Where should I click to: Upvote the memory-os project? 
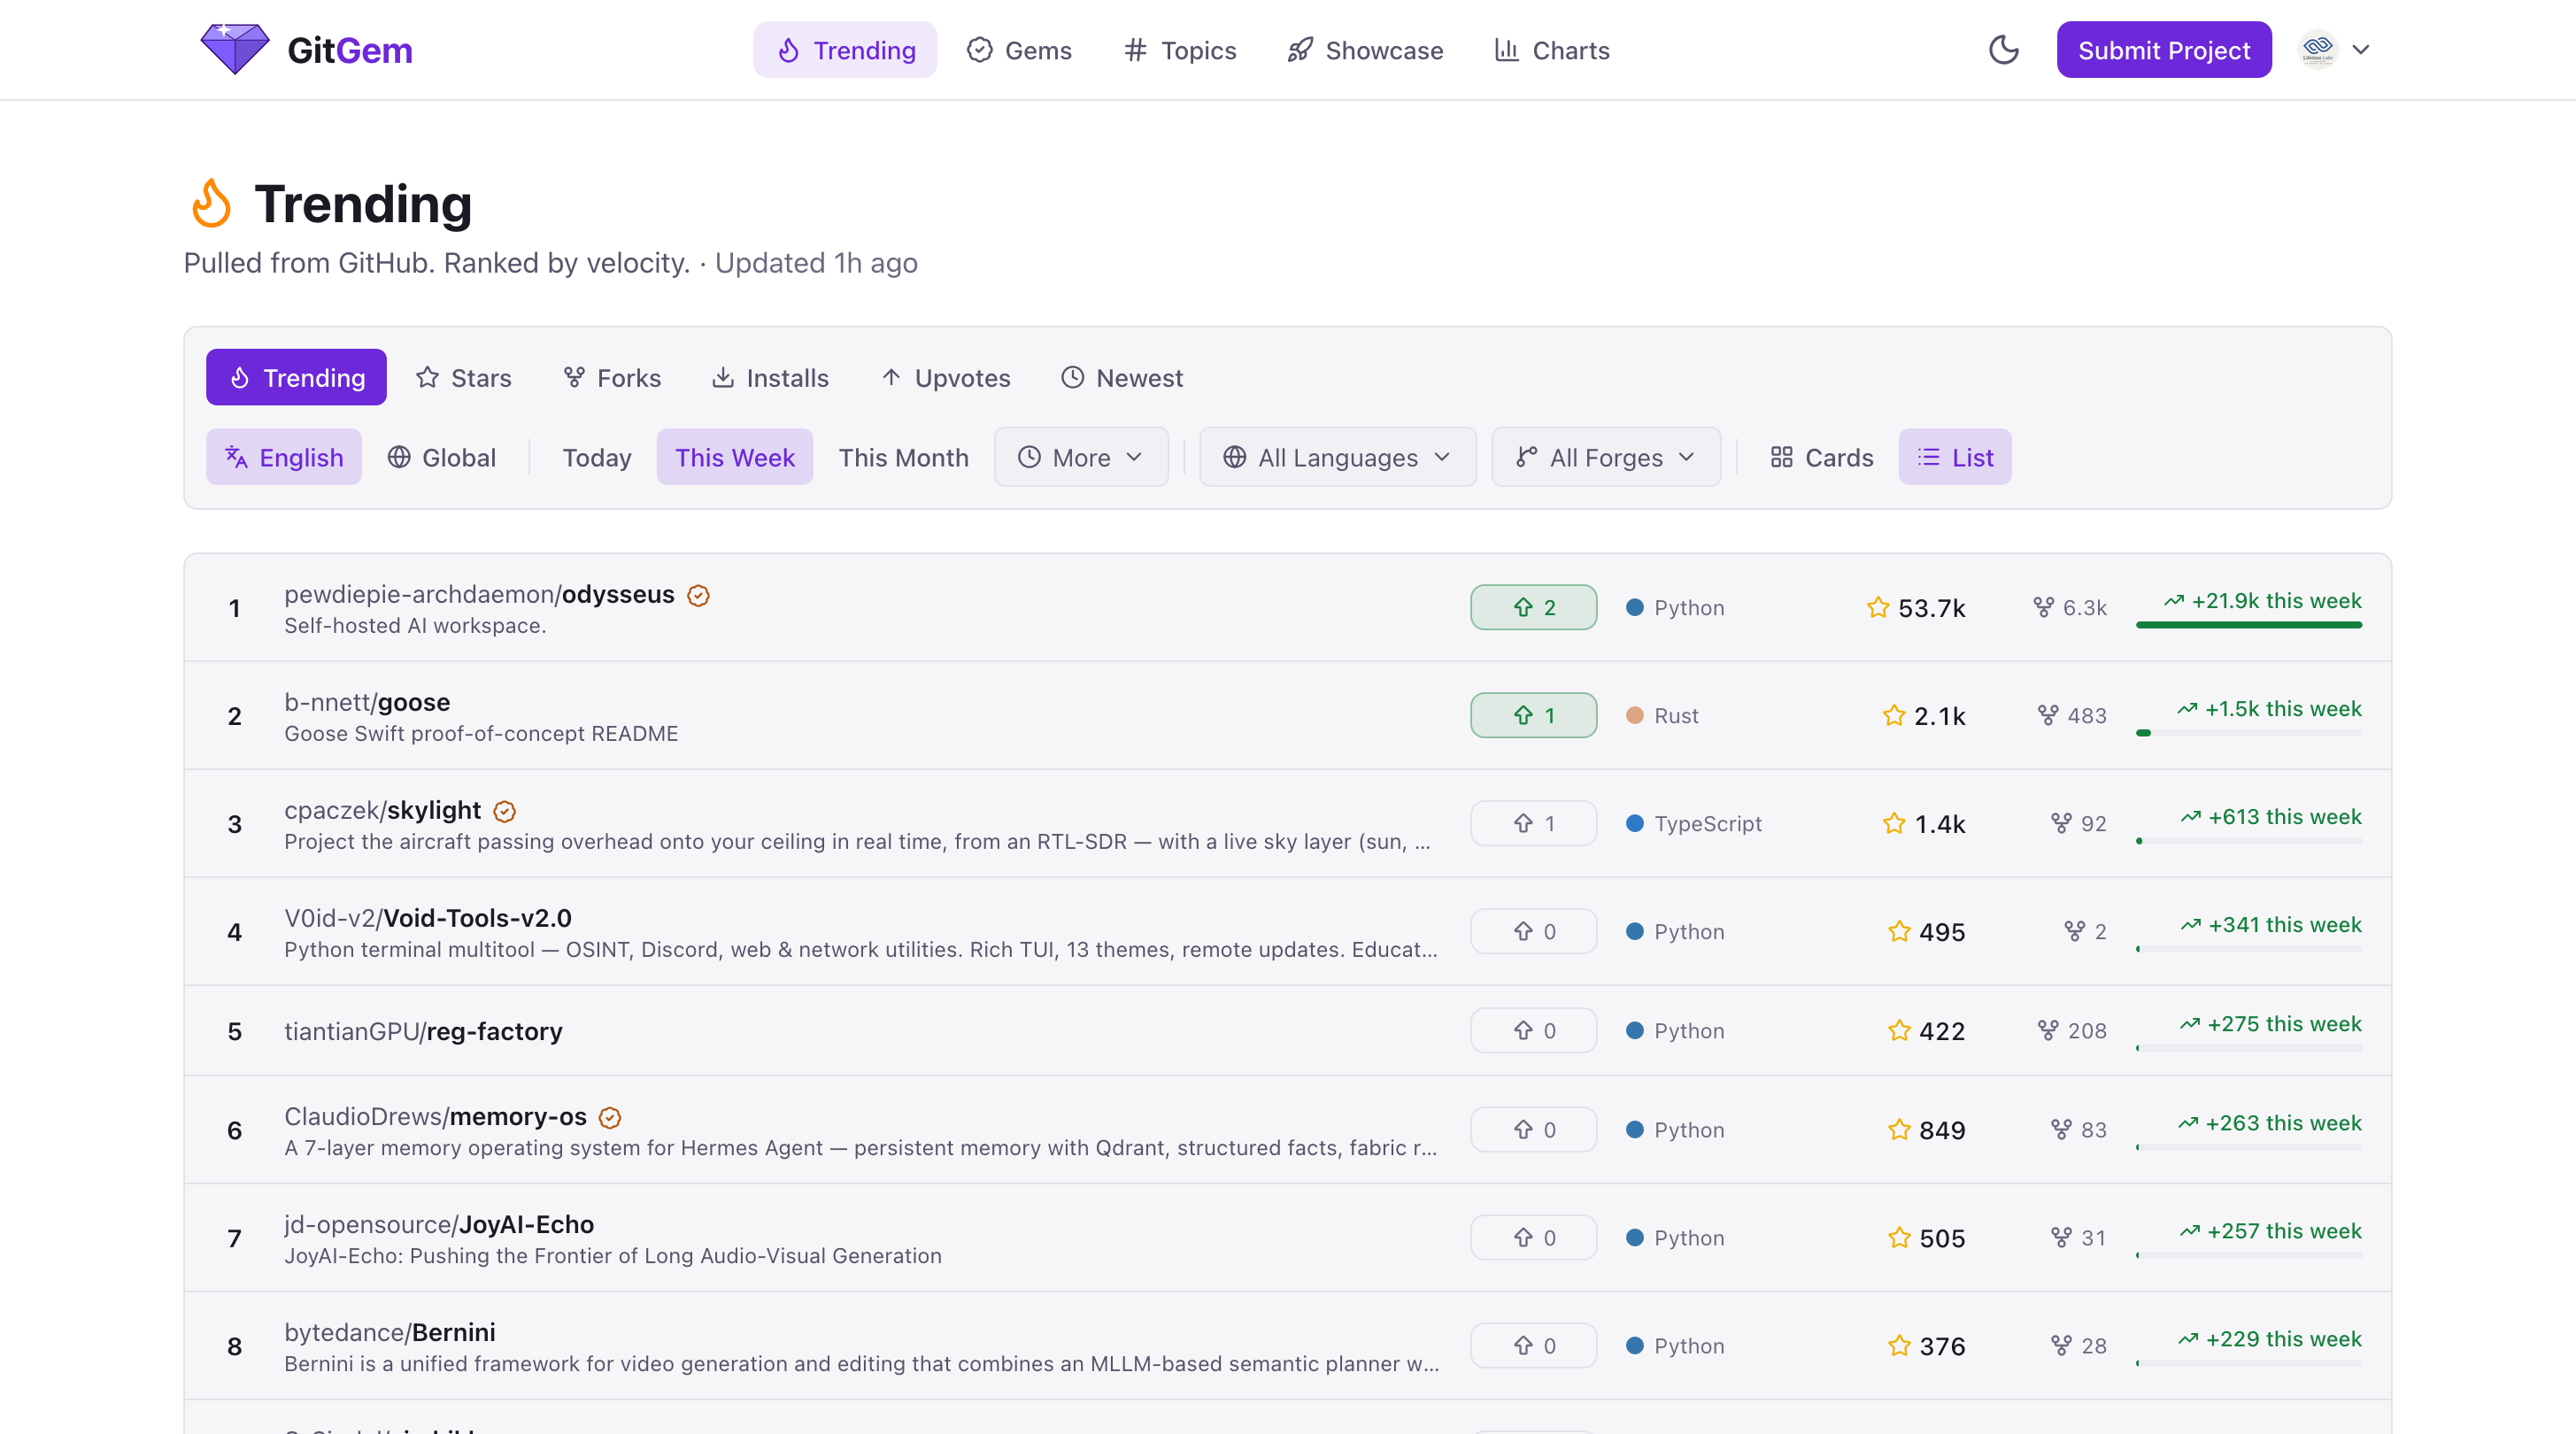click(1533, 1129)
